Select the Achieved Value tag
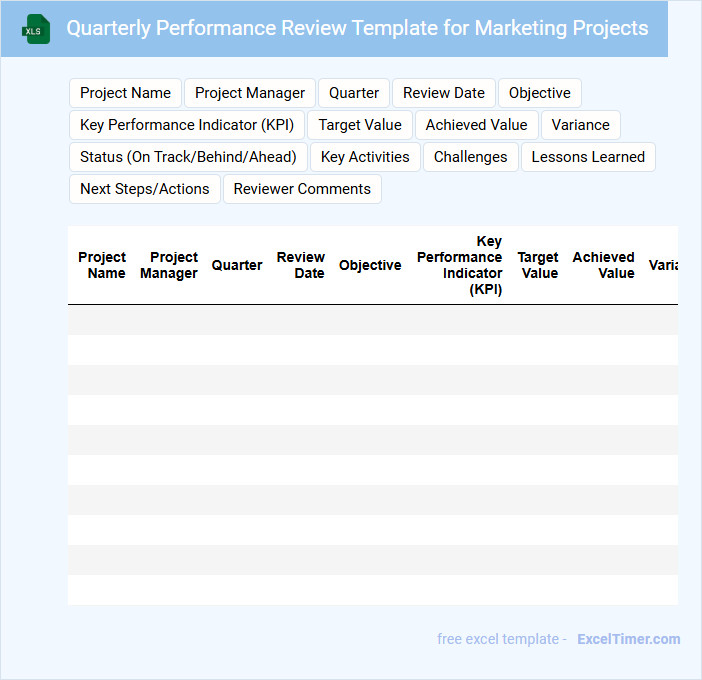This screenshot has height=680, width=702. tap(476, 125)
